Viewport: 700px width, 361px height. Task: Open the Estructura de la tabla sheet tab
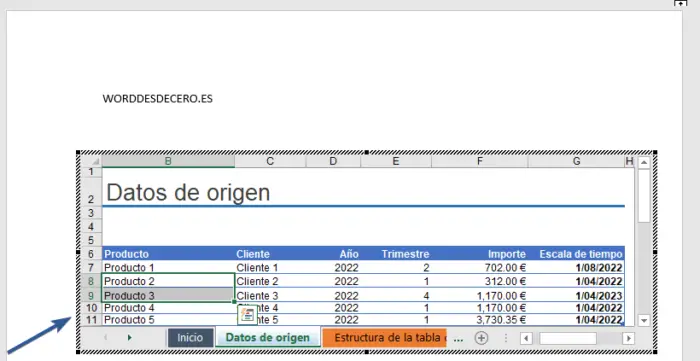(384, 337)
